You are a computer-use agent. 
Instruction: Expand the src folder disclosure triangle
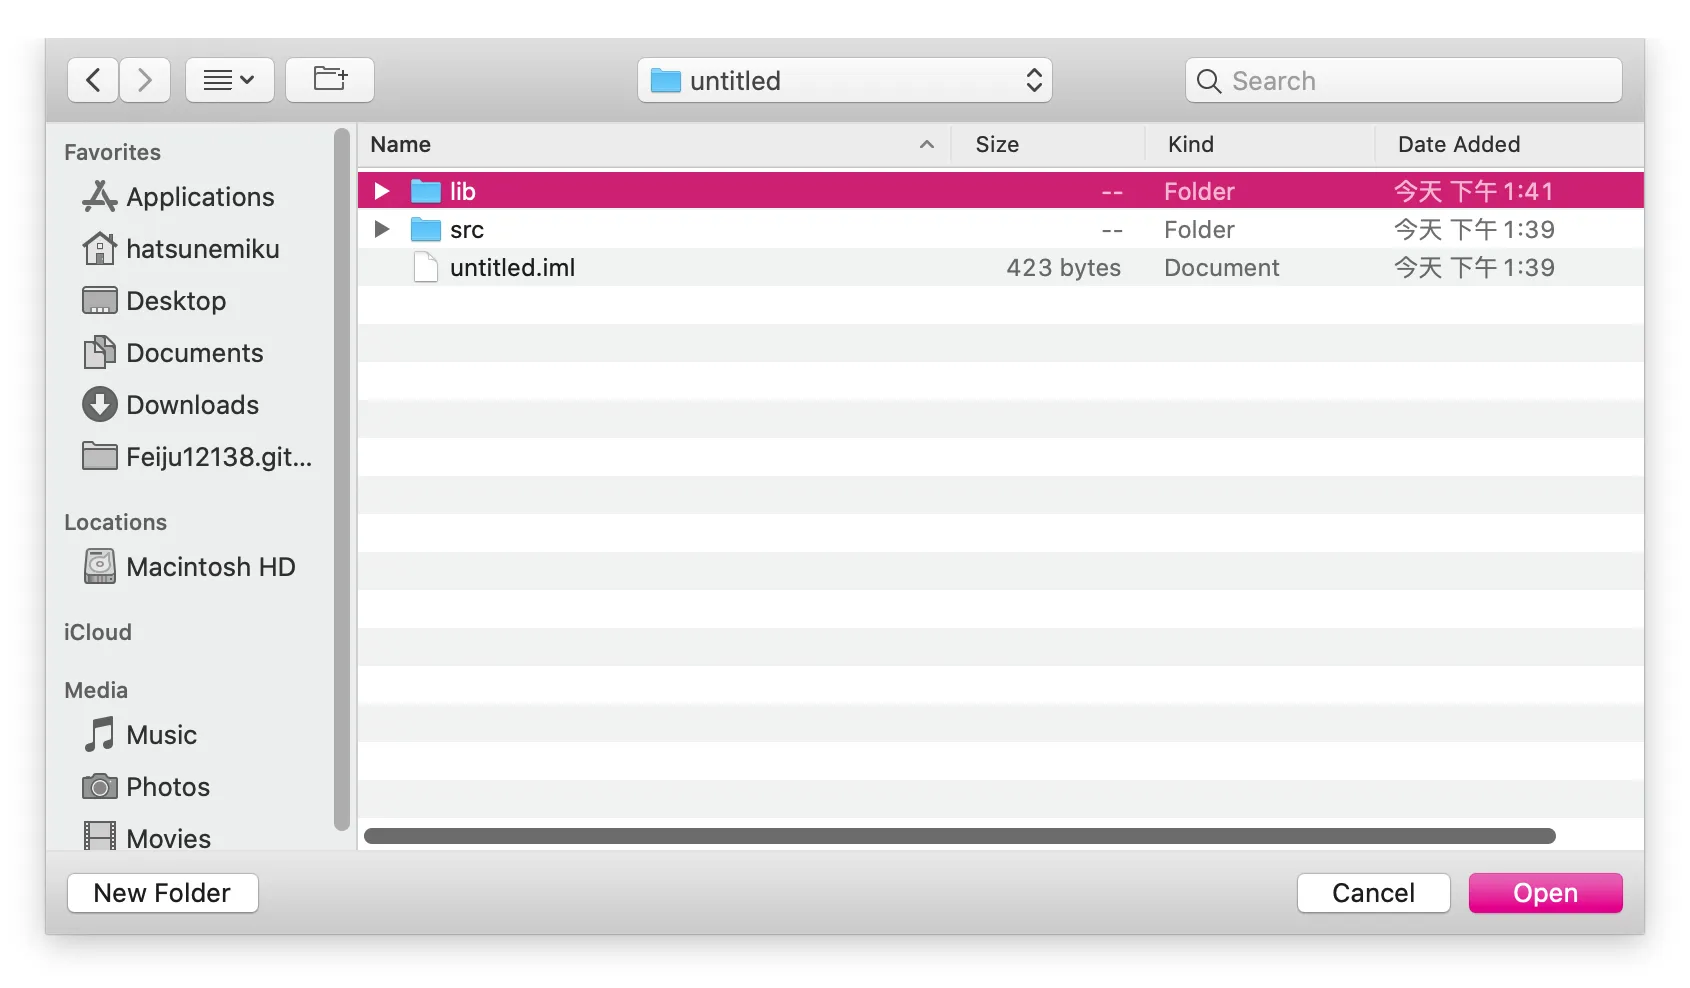pyautogui.click(x=382, y=229)
